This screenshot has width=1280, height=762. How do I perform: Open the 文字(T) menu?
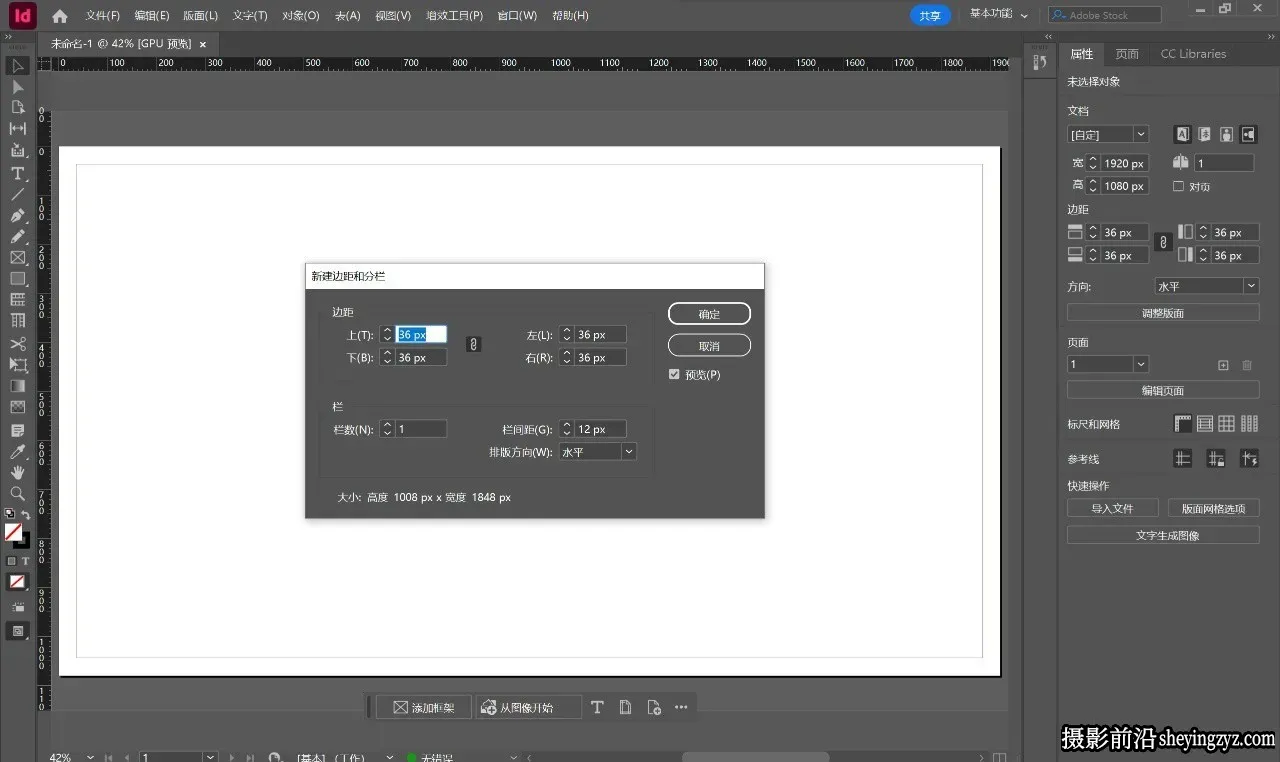point(250,16)
